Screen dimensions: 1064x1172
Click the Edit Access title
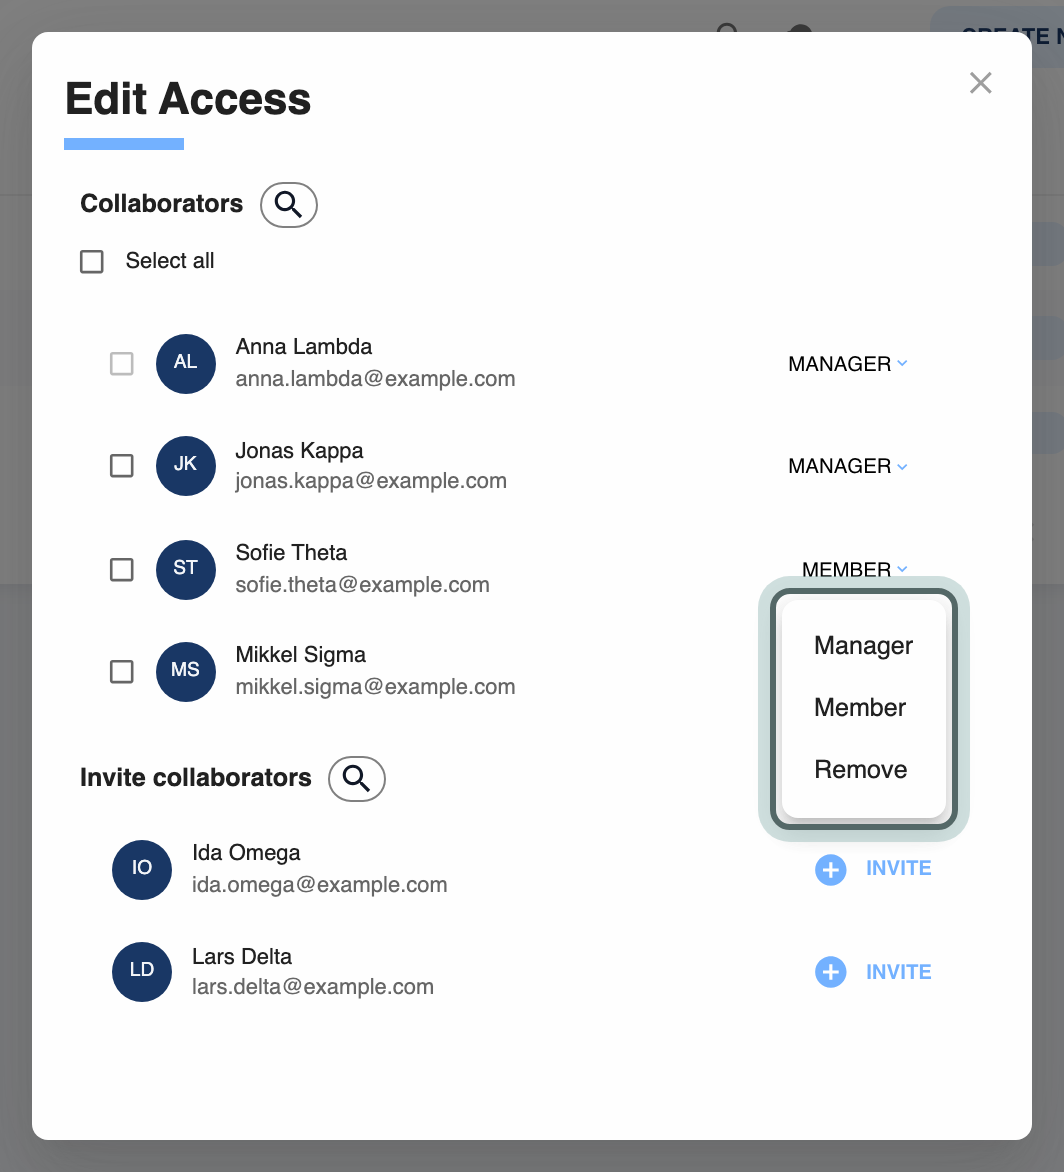[x=188, y=99]
